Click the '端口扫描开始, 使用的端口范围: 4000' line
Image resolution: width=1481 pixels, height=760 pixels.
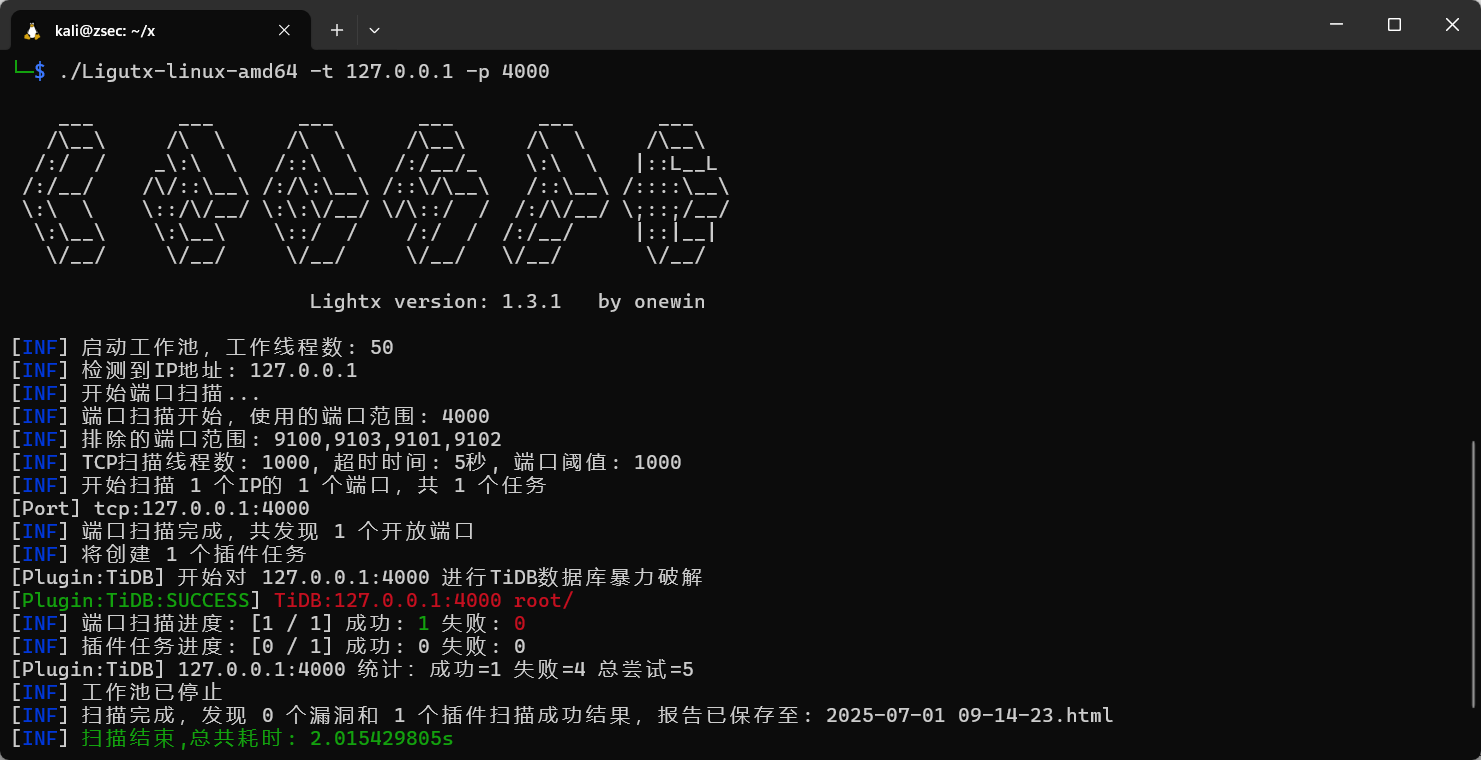point(250,416)
